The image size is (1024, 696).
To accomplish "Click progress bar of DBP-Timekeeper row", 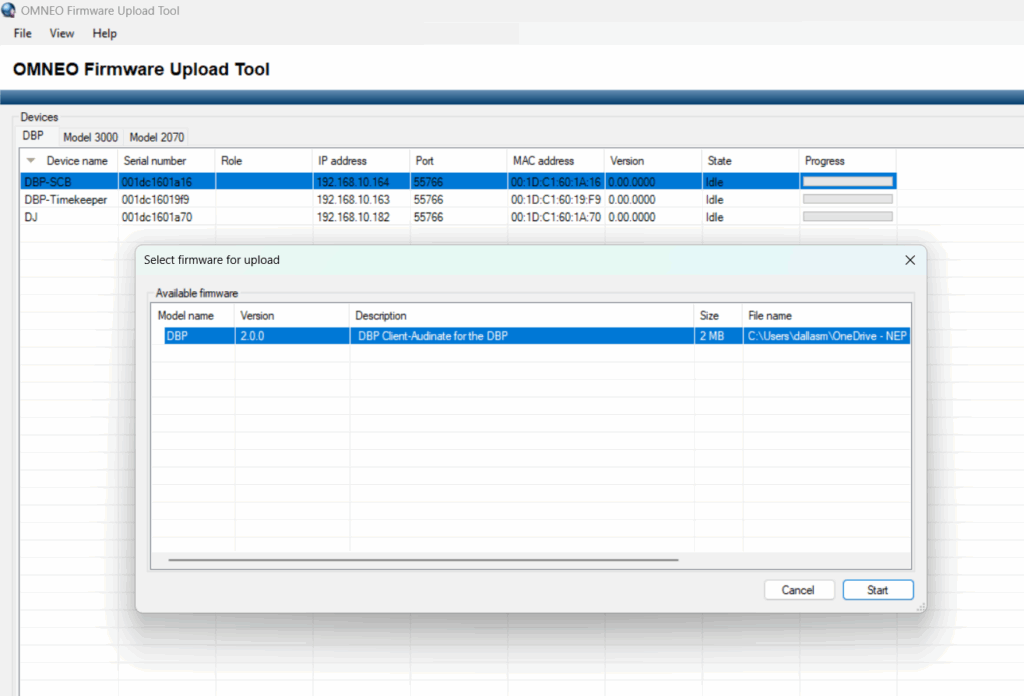I will point(848,199).
